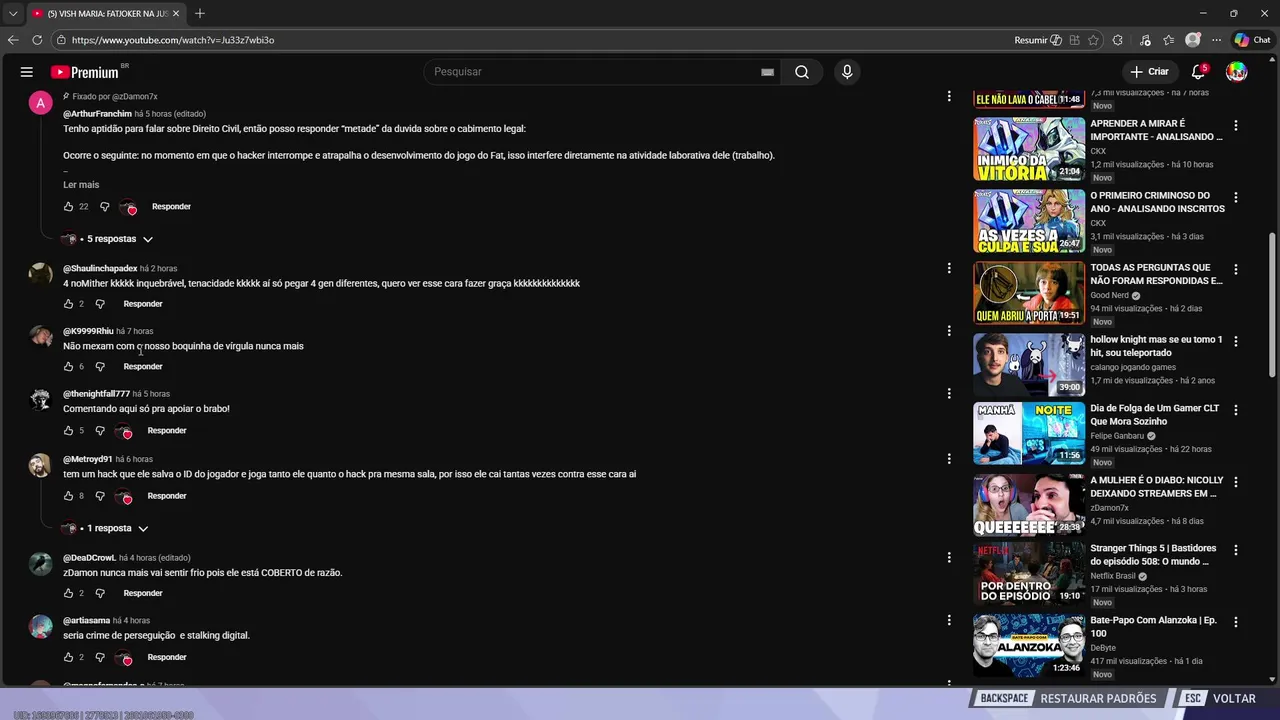Open on-screen keyboard in search box

(x=767, y=72)
